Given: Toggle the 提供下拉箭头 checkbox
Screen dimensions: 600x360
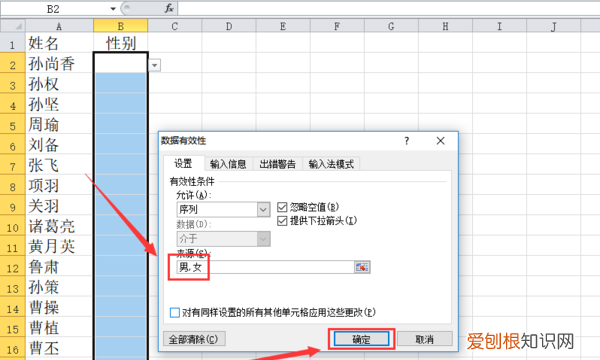Looking at the screenshot, I should (x=282, y=221).
